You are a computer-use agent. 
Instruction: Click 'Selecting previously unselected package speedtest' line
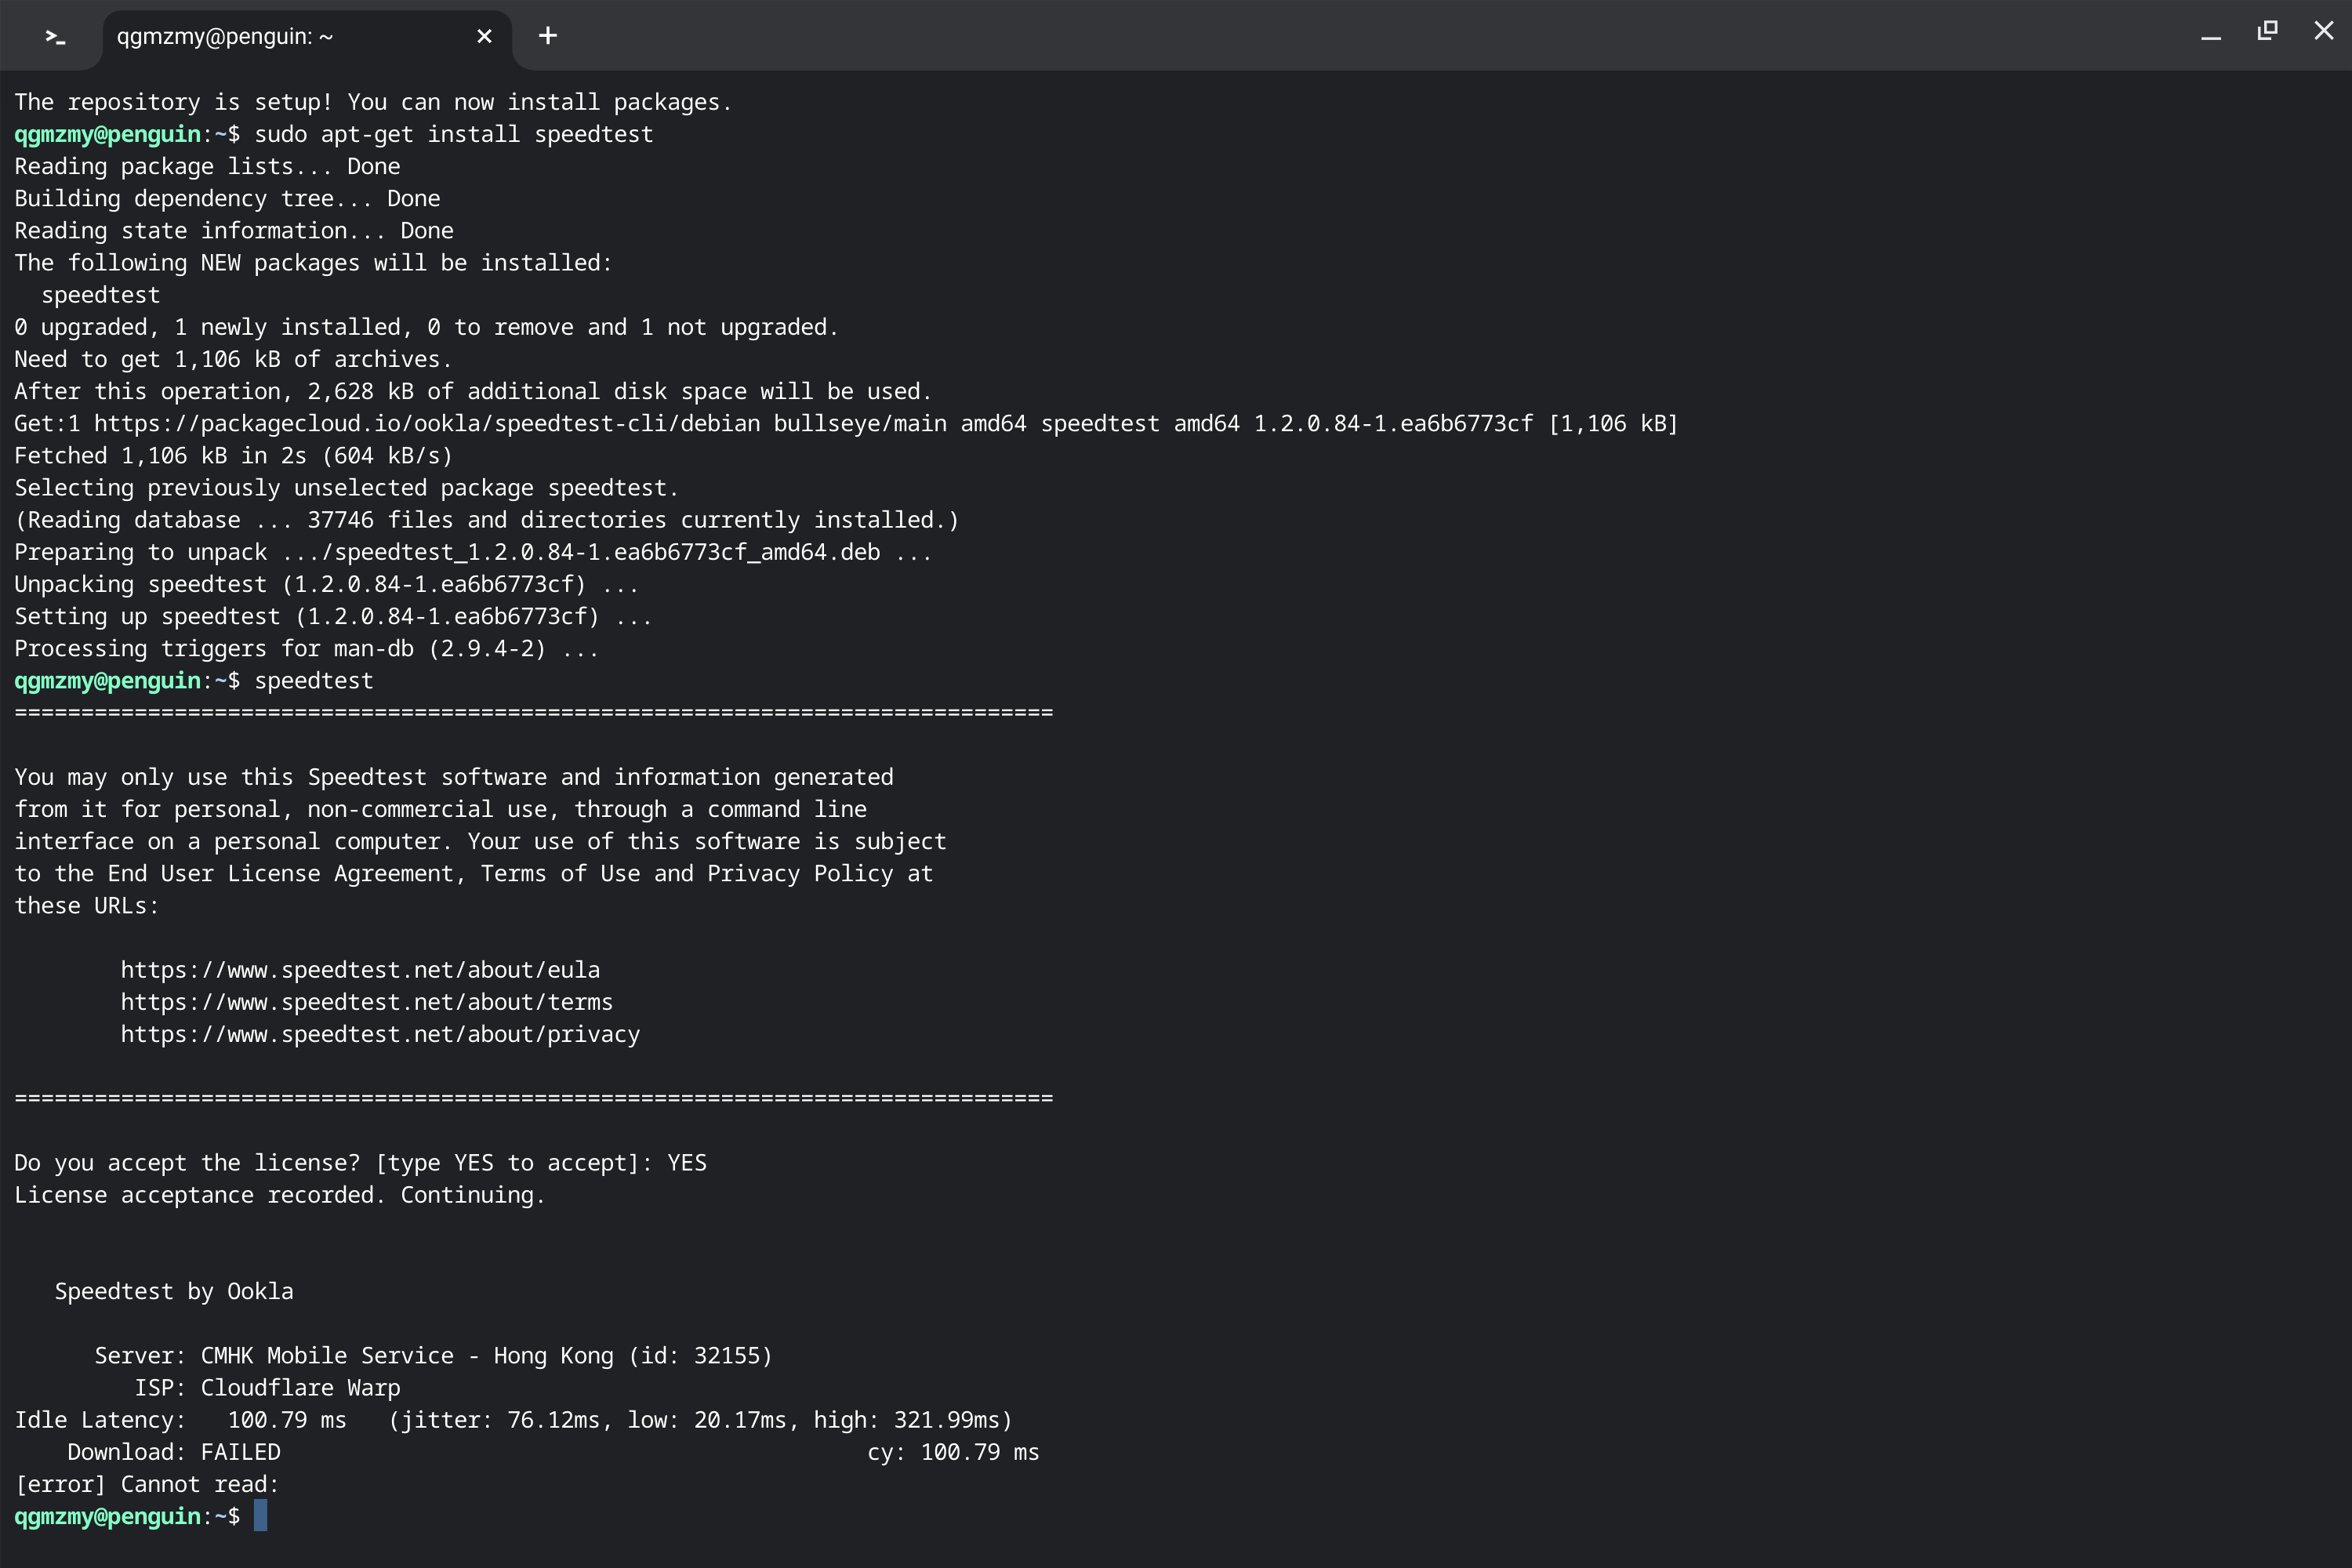(x=347, y=488)
